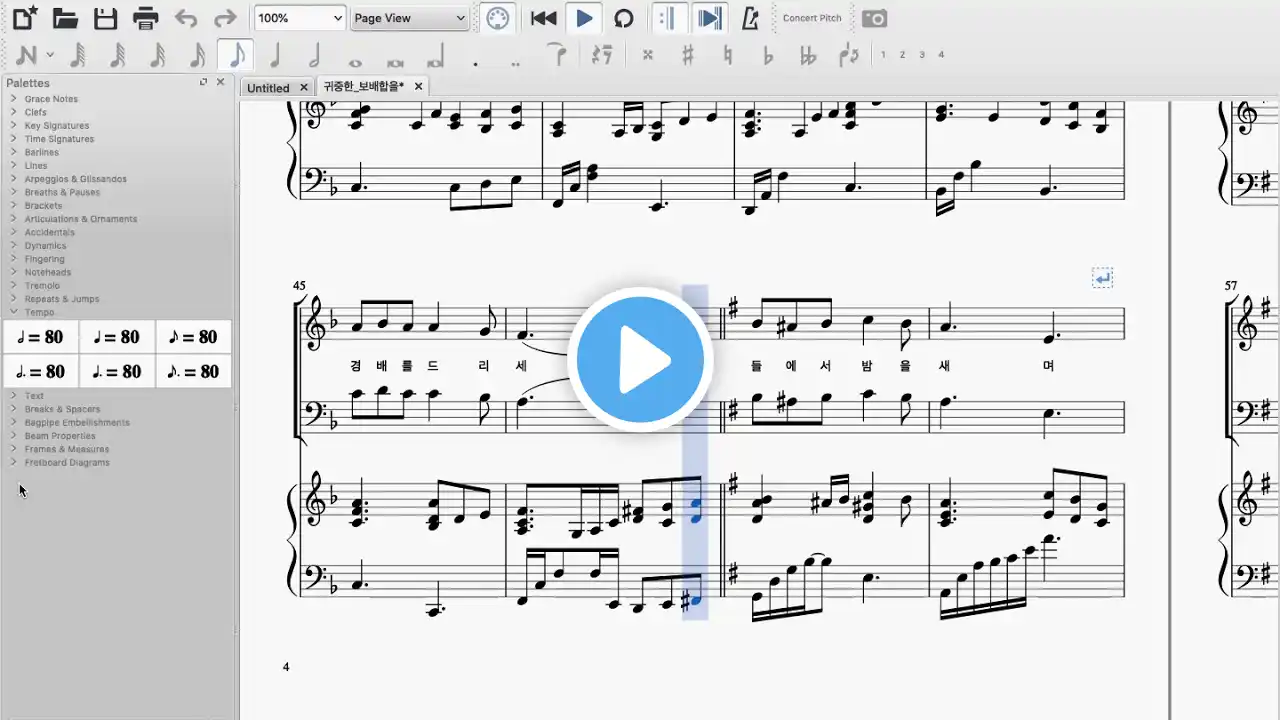Print the score with the printer icon

[x=146, y=17]
